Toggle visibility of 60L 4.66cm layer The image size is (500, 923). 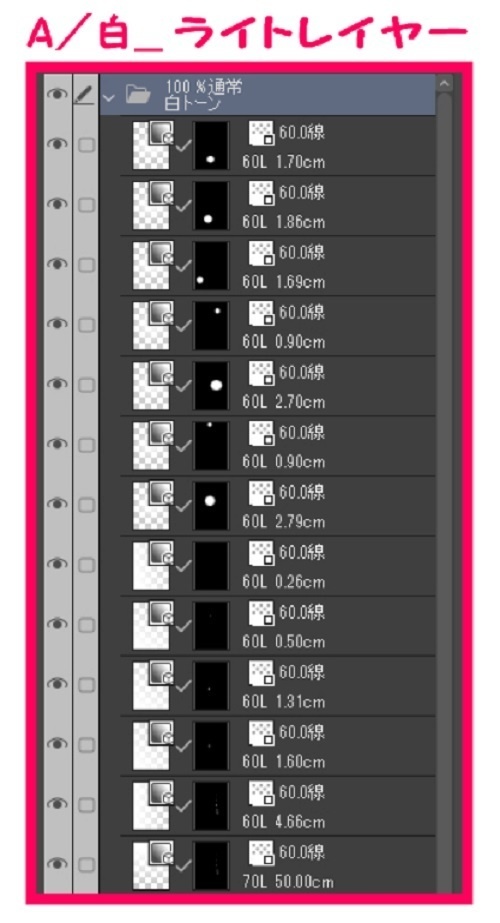[57, 804]
